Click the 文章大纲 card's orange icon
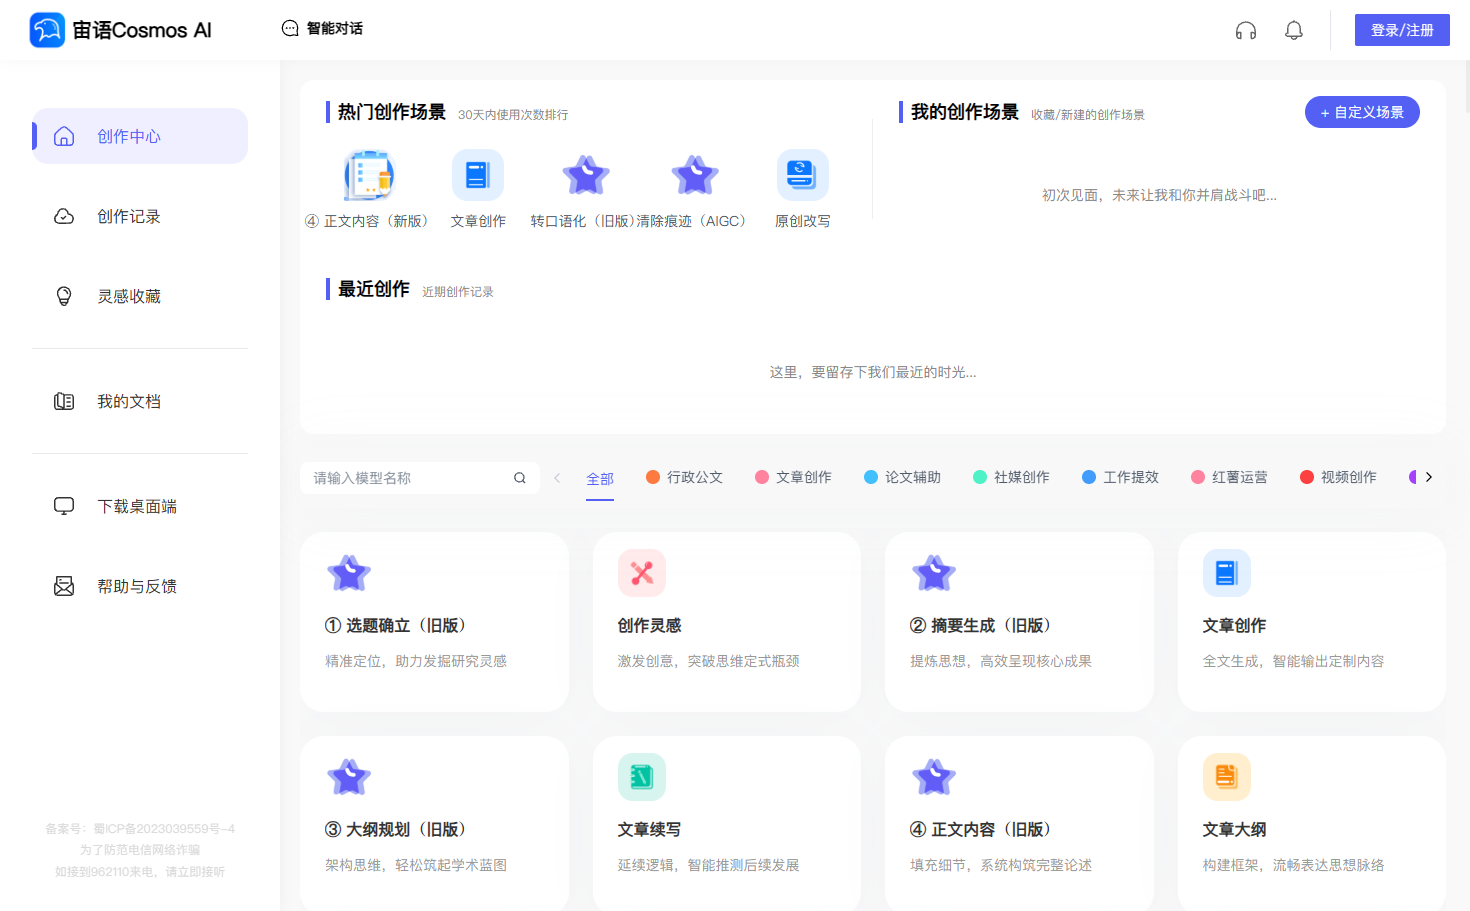The width and height of the screenshot is (1470, 911). pos(1227,777)
